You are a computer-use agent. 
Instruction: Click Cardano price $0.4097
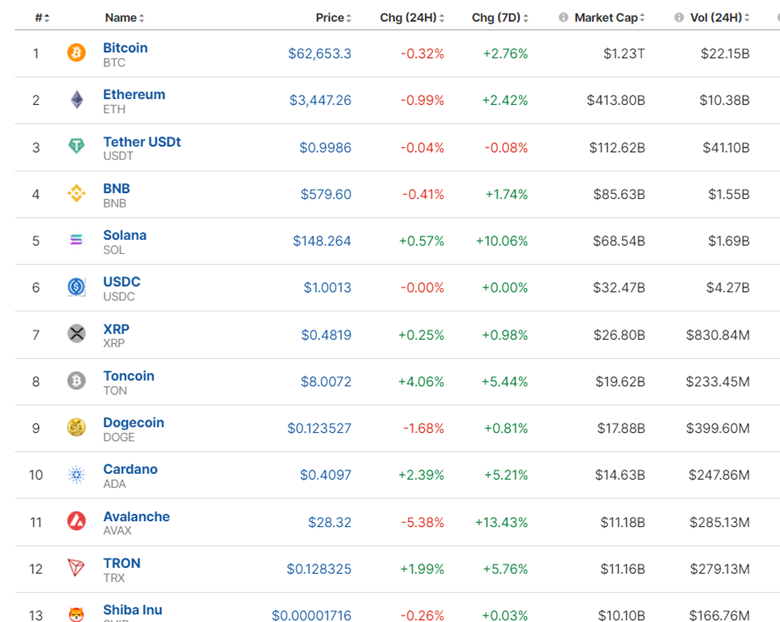[325, 475]
